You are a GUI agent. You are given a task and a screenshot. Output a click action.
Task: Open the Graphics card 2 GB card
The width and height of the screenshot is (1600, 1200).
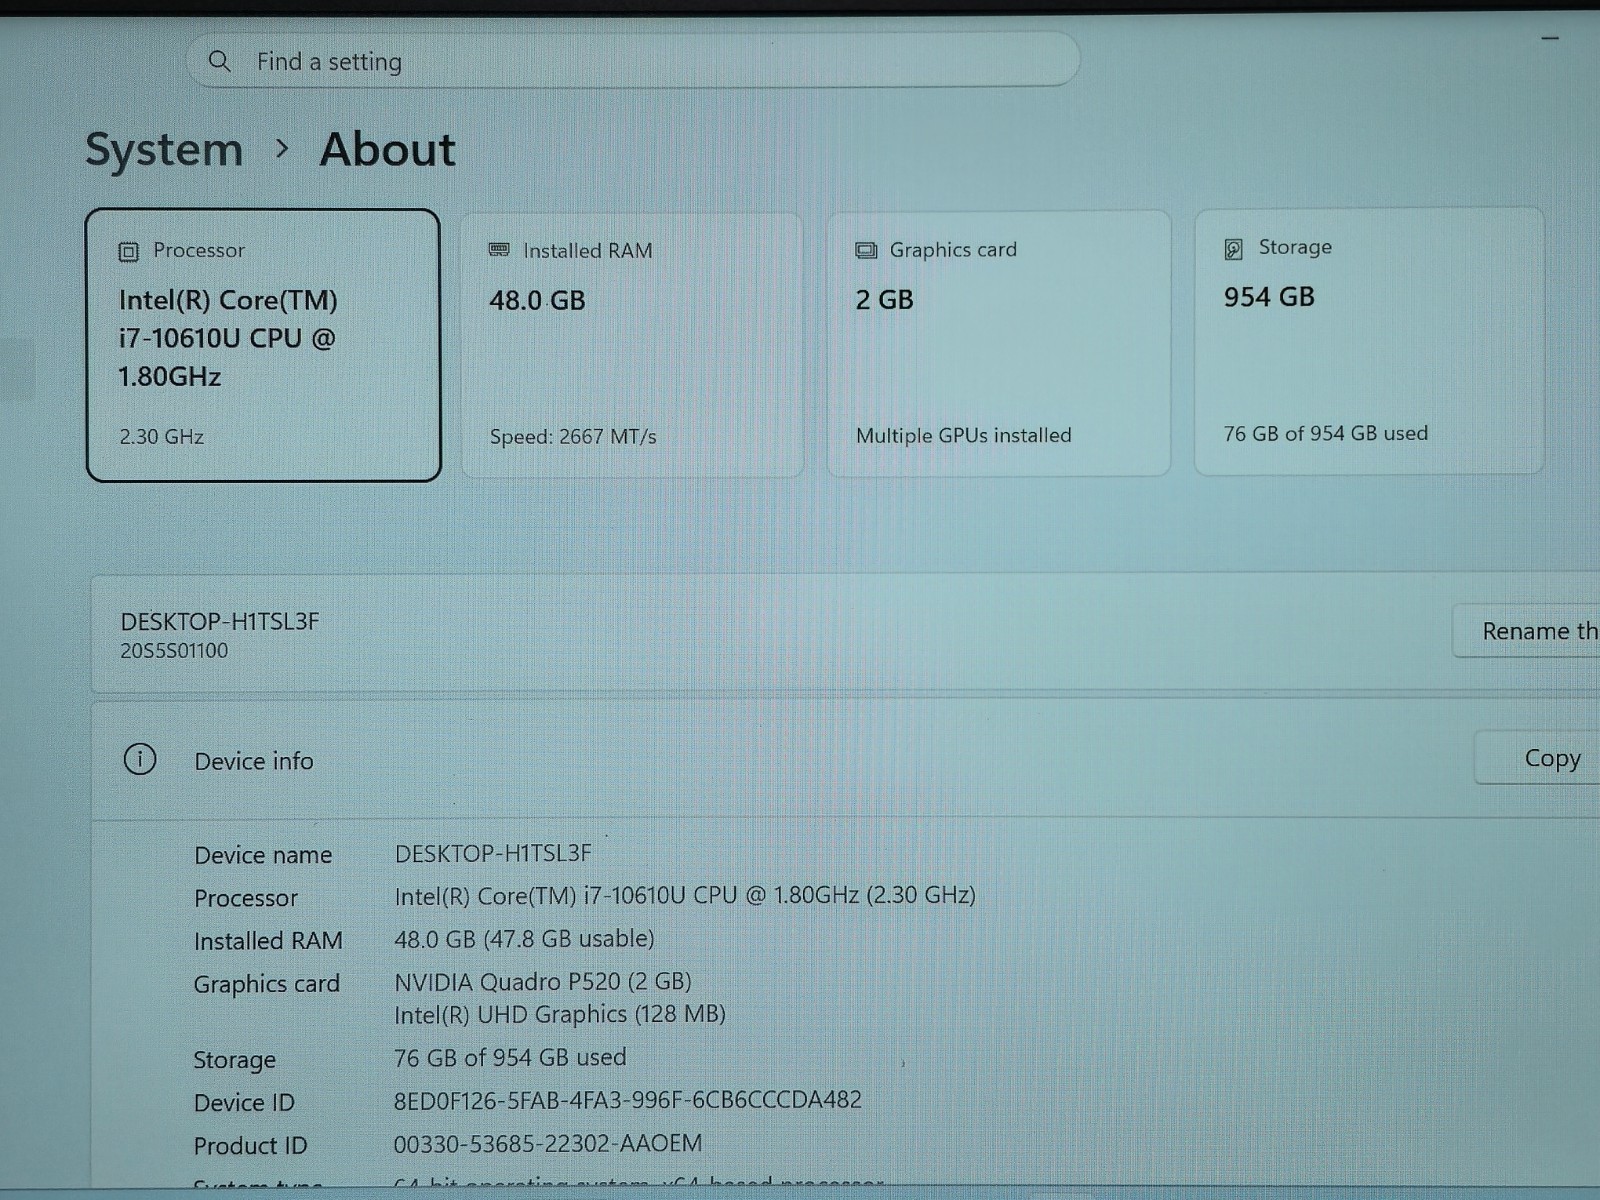click(999, 343)
